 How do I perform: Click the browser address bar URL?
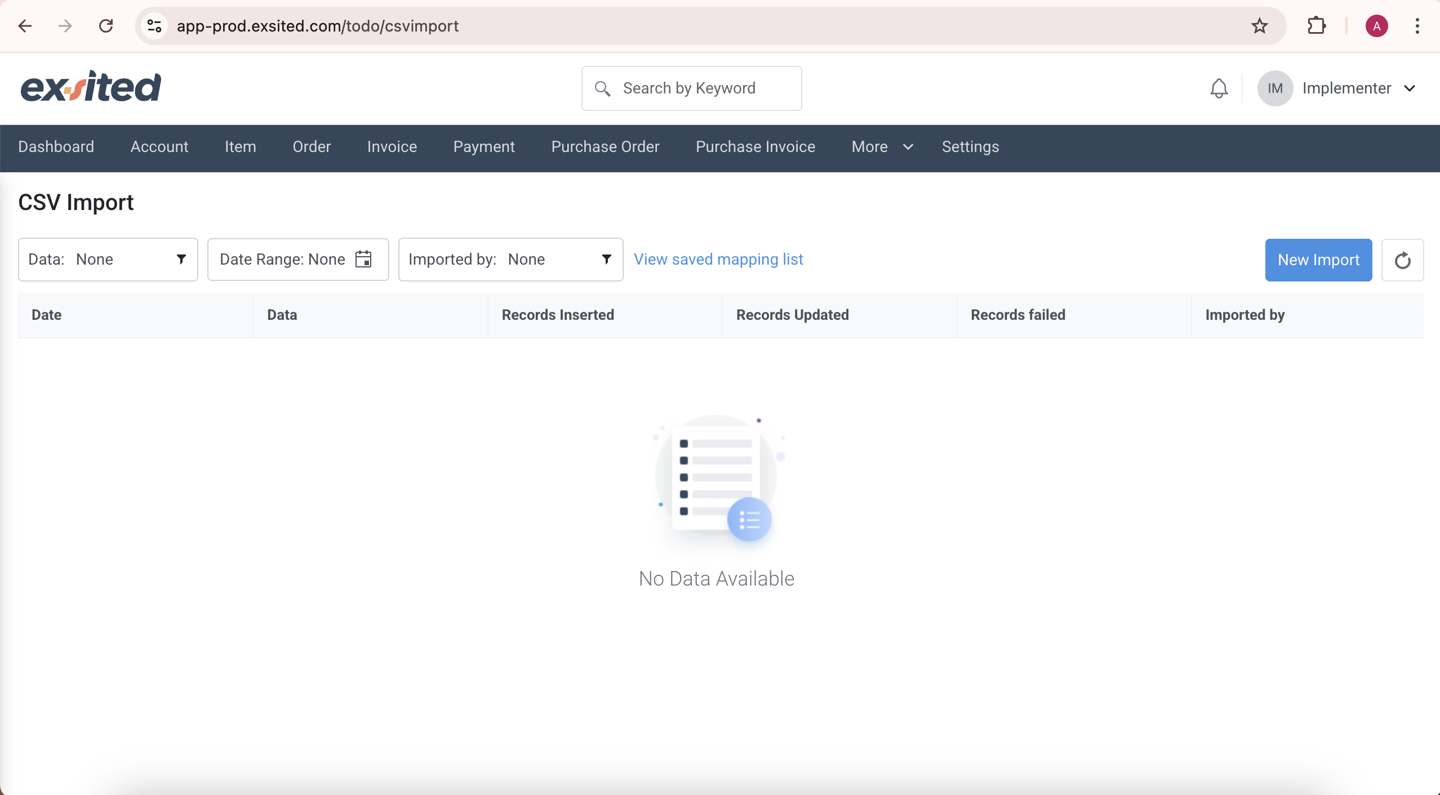point(318,26)
